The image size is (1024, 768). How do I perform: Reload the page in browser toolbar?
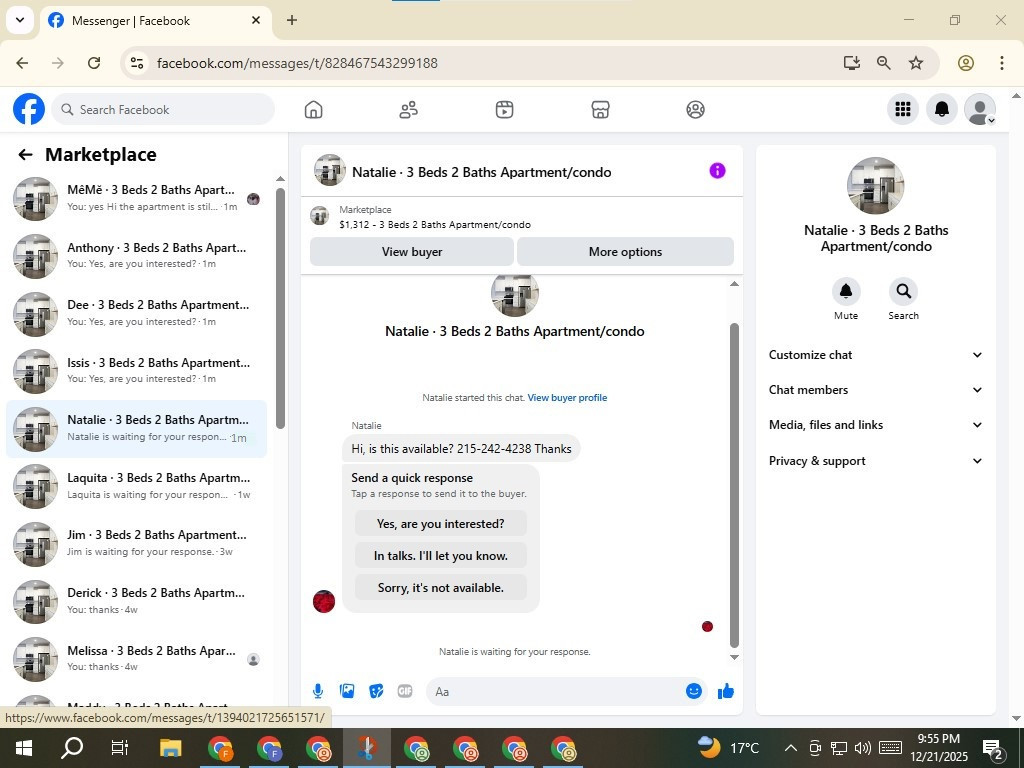[94, 63]
